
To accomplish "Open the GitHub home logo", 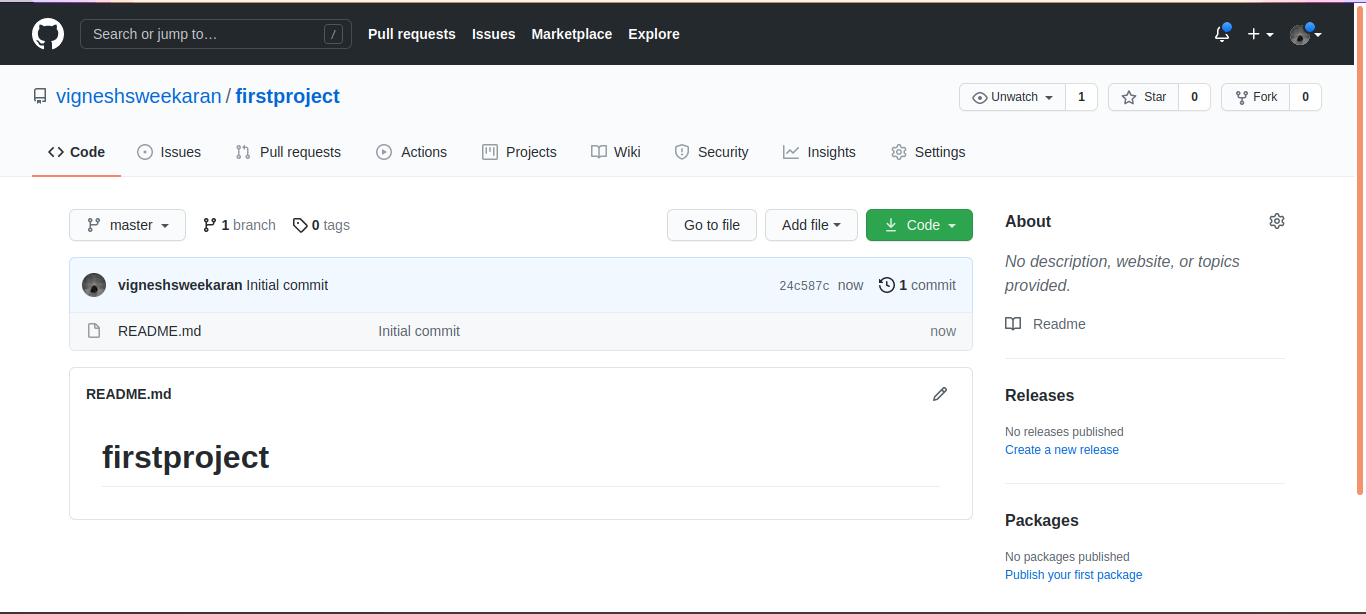I will point(48,34).
